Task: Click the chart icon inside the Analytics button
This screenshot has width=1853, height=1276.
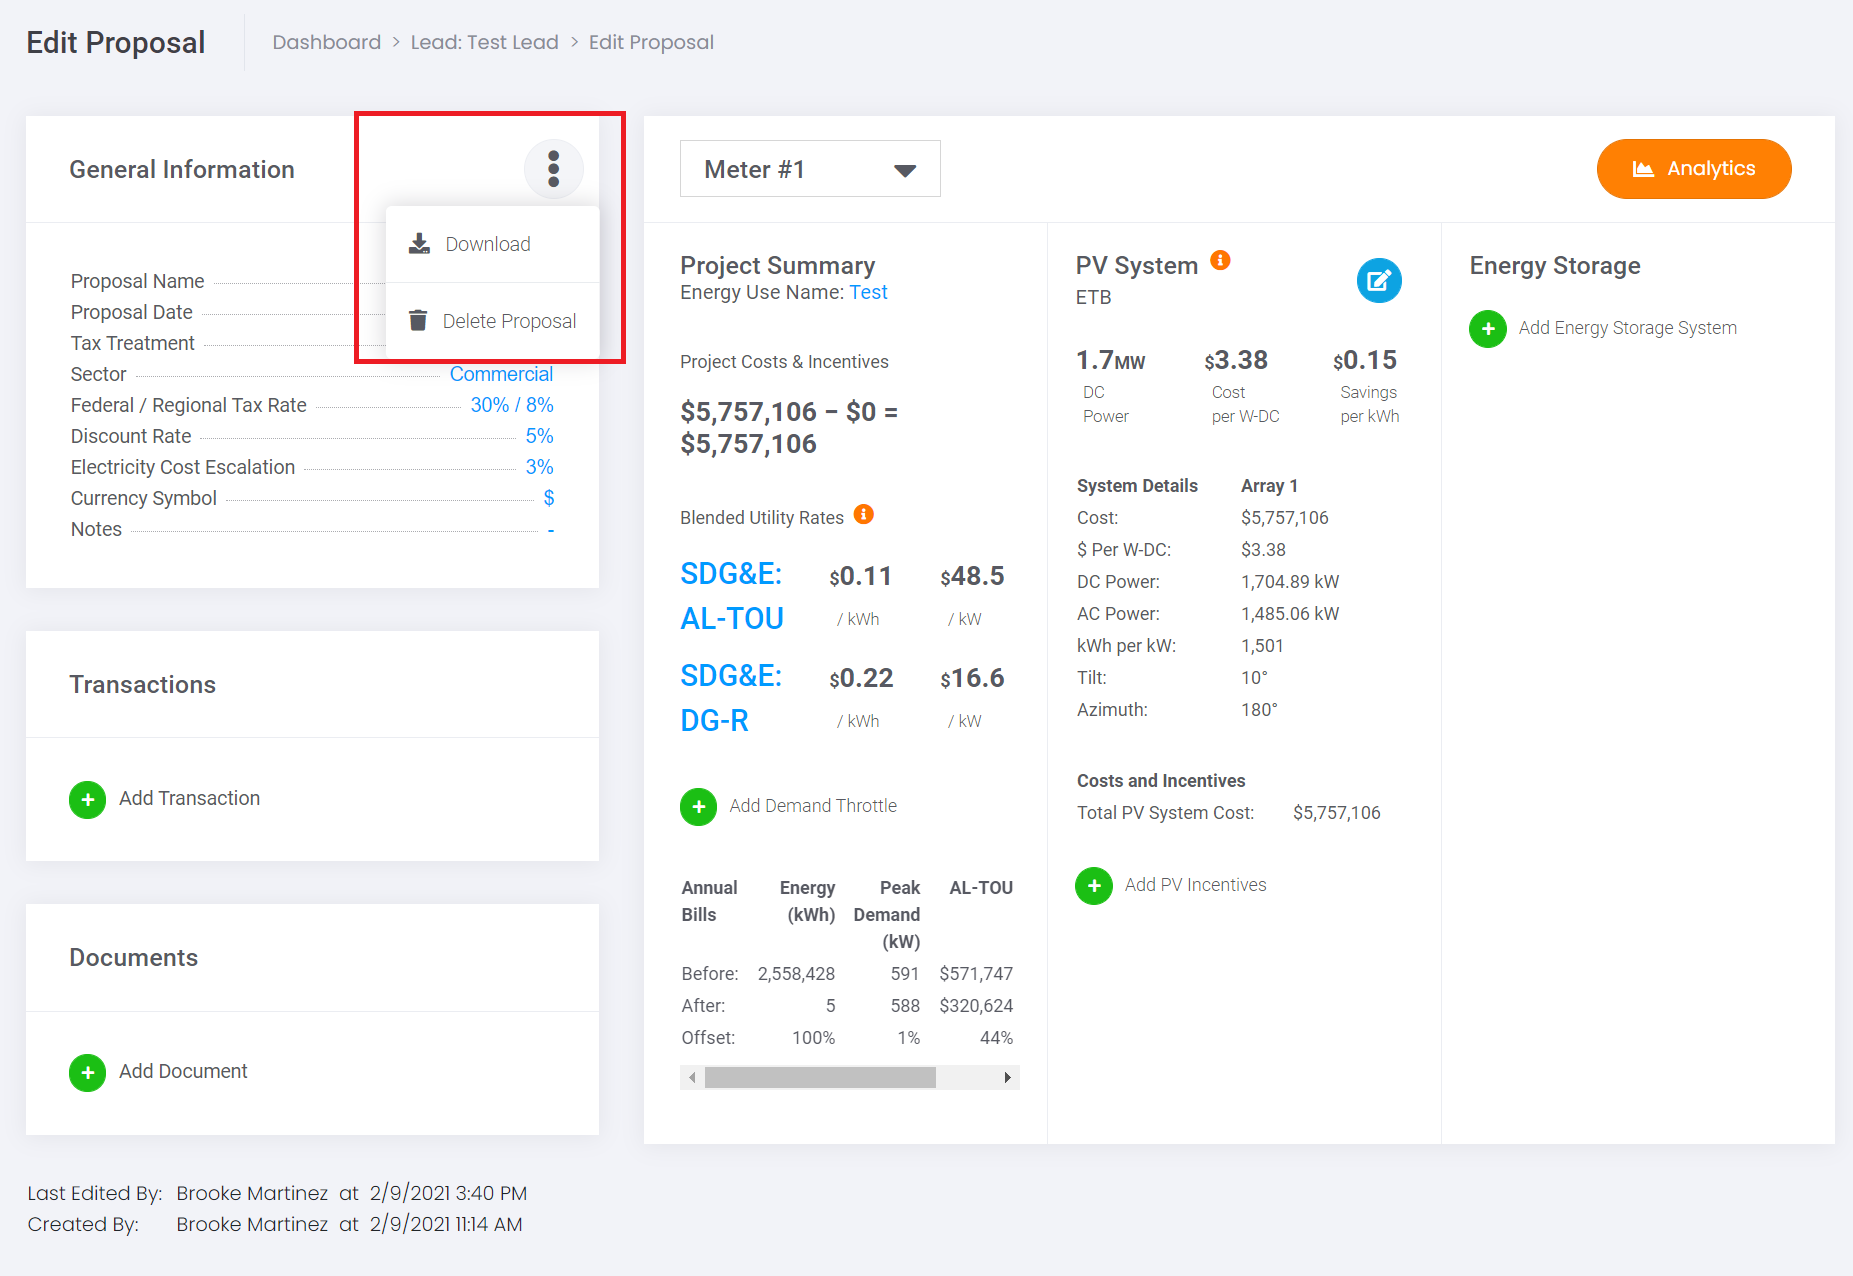Action: pyautogui.click(x=1643, y=169)
